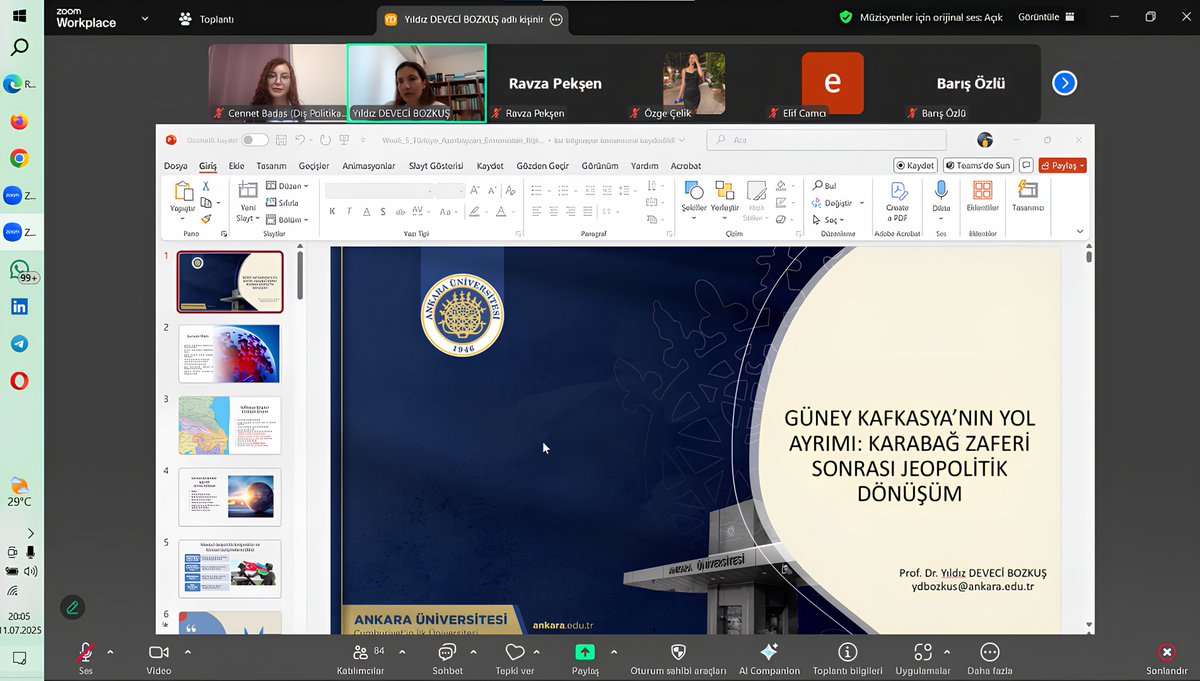
Task: Open Firefox from the taskbar
Action: pos(19,122)
